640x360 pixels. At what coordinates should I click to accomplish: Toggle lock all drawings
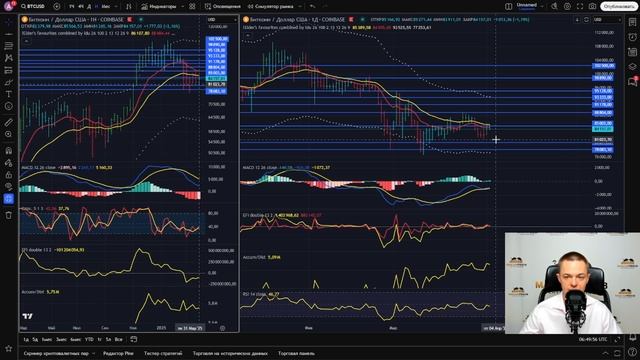tap(9, 175)
